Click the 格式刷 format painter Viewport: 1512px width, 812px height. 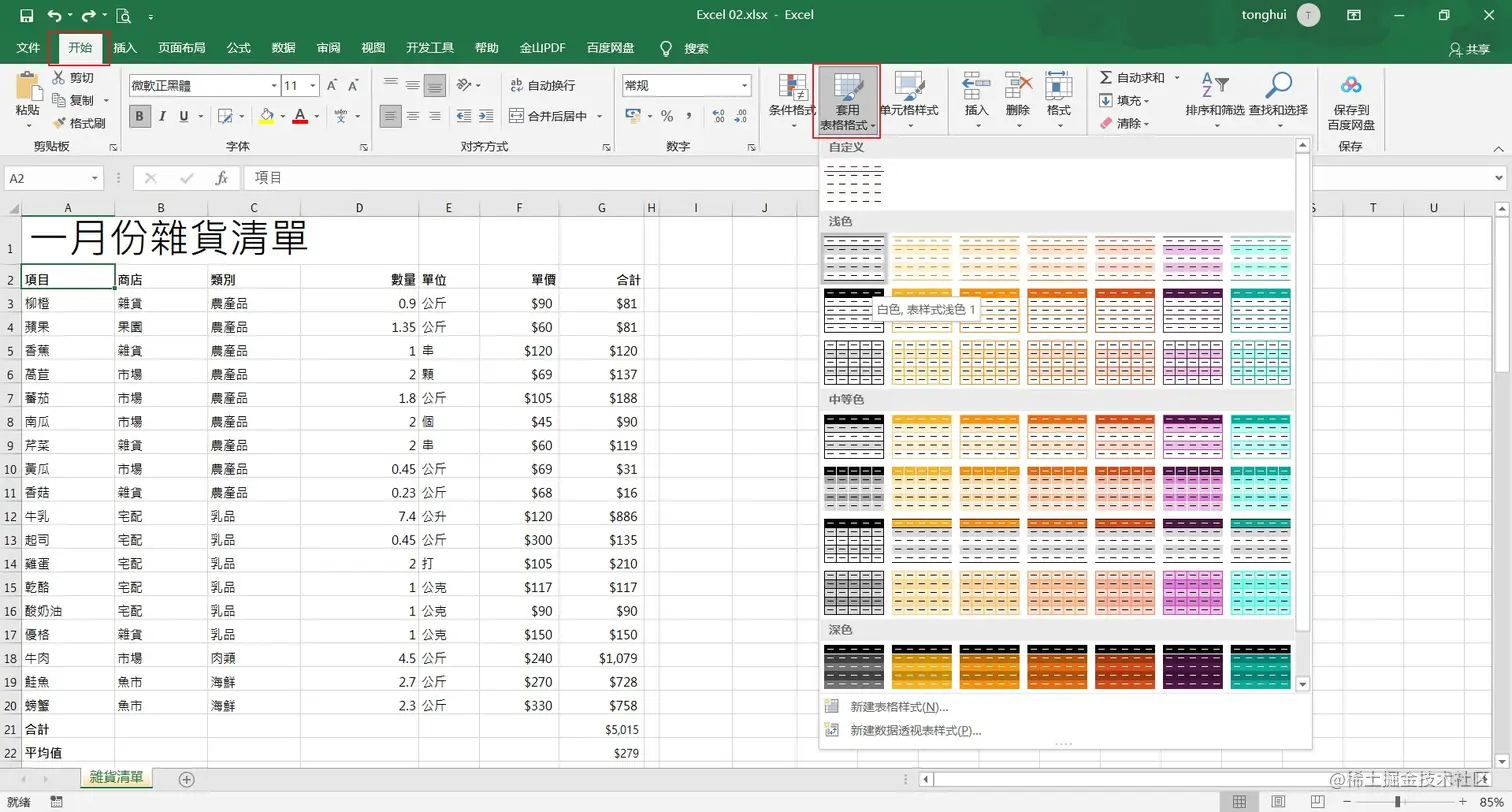79,123
